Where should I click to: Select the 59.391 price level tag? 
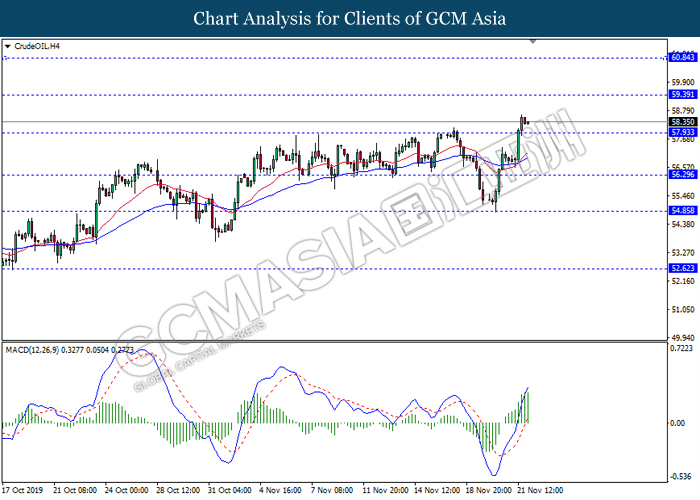coord(683,95)
